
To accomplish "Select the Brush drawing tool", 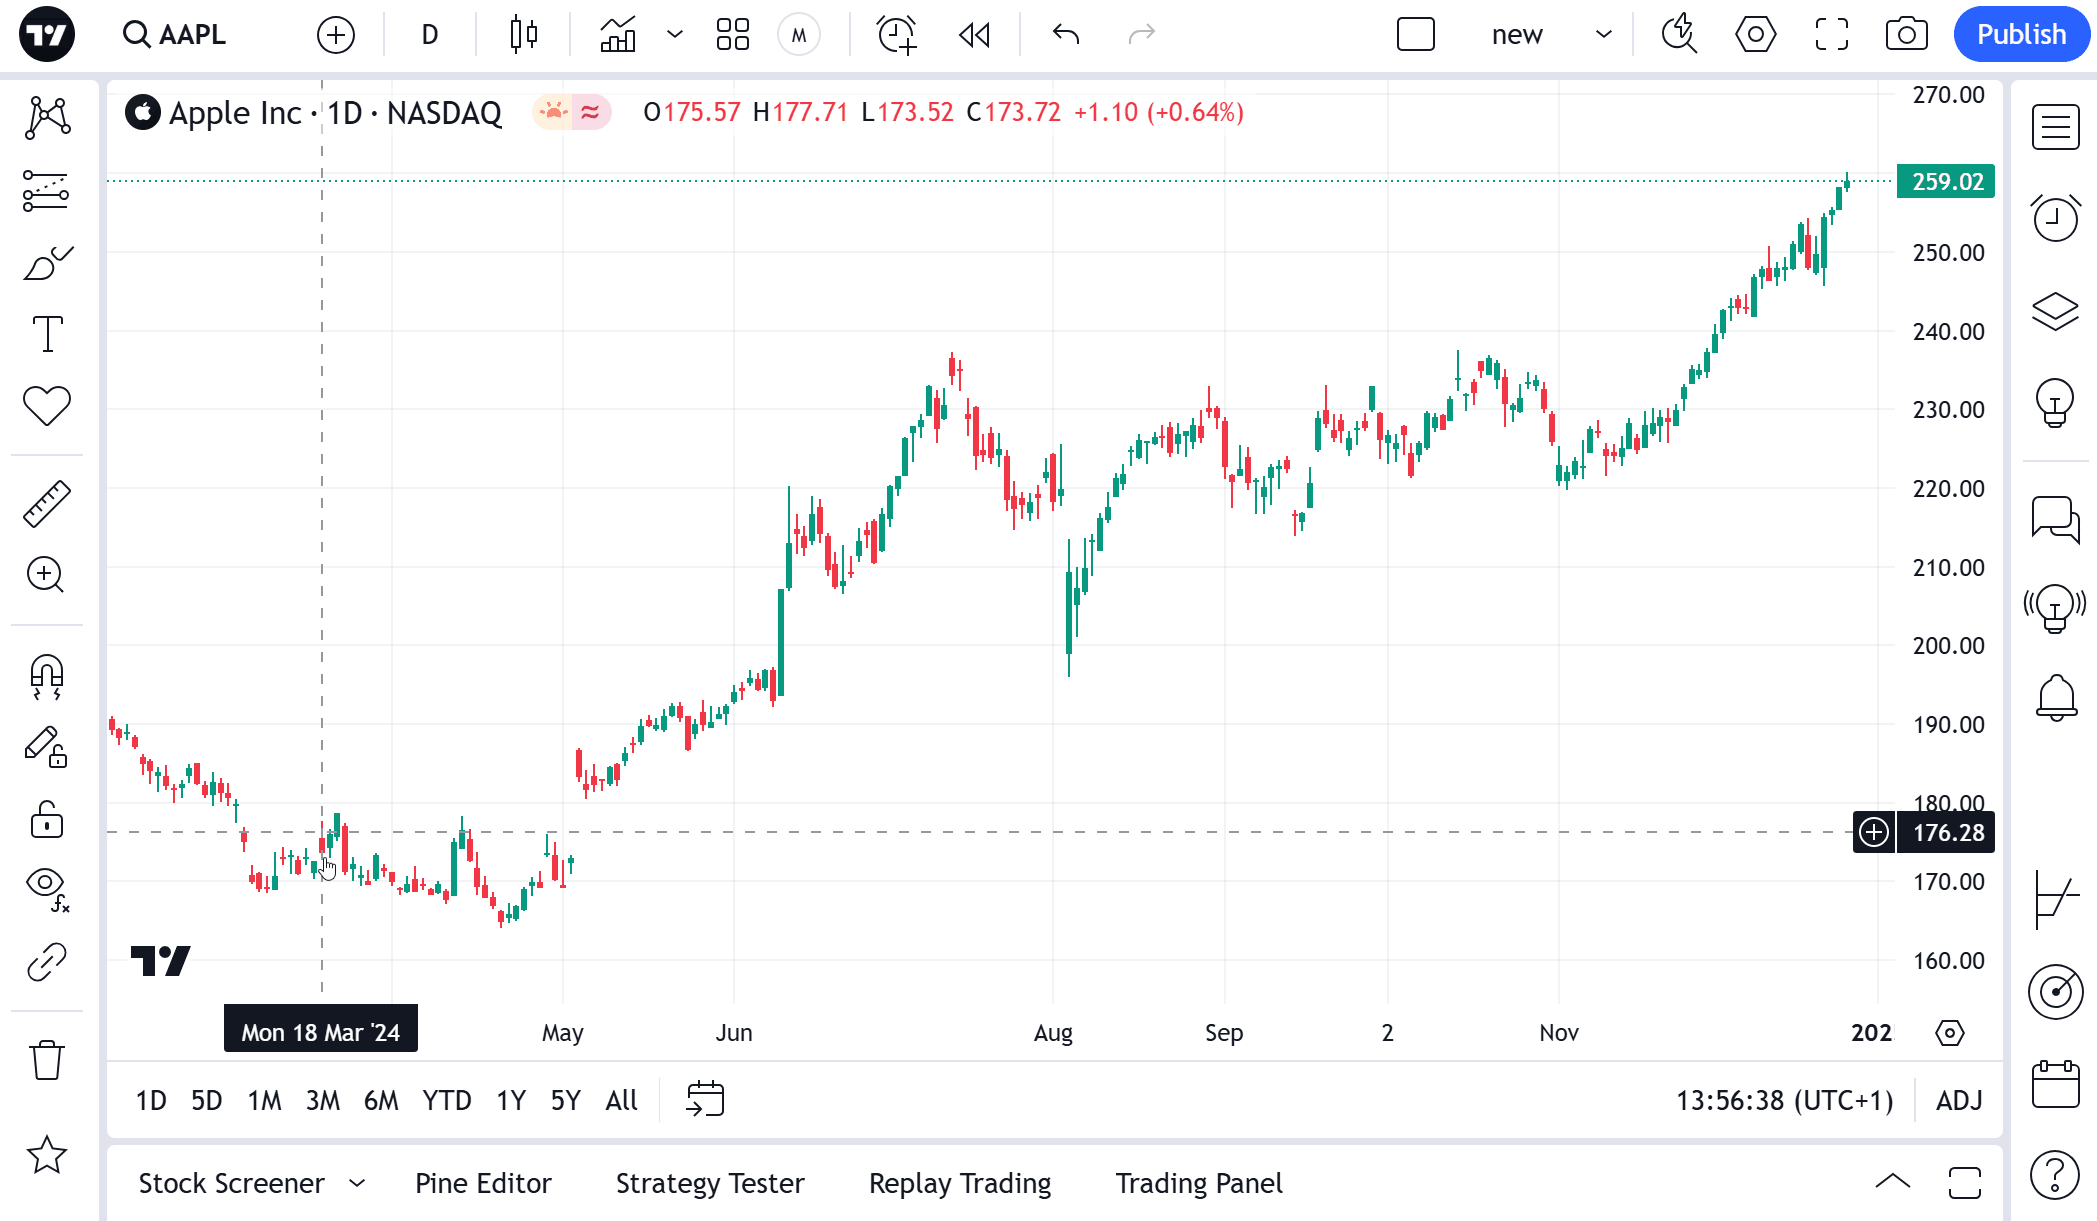I will click(x=46, y=264).
